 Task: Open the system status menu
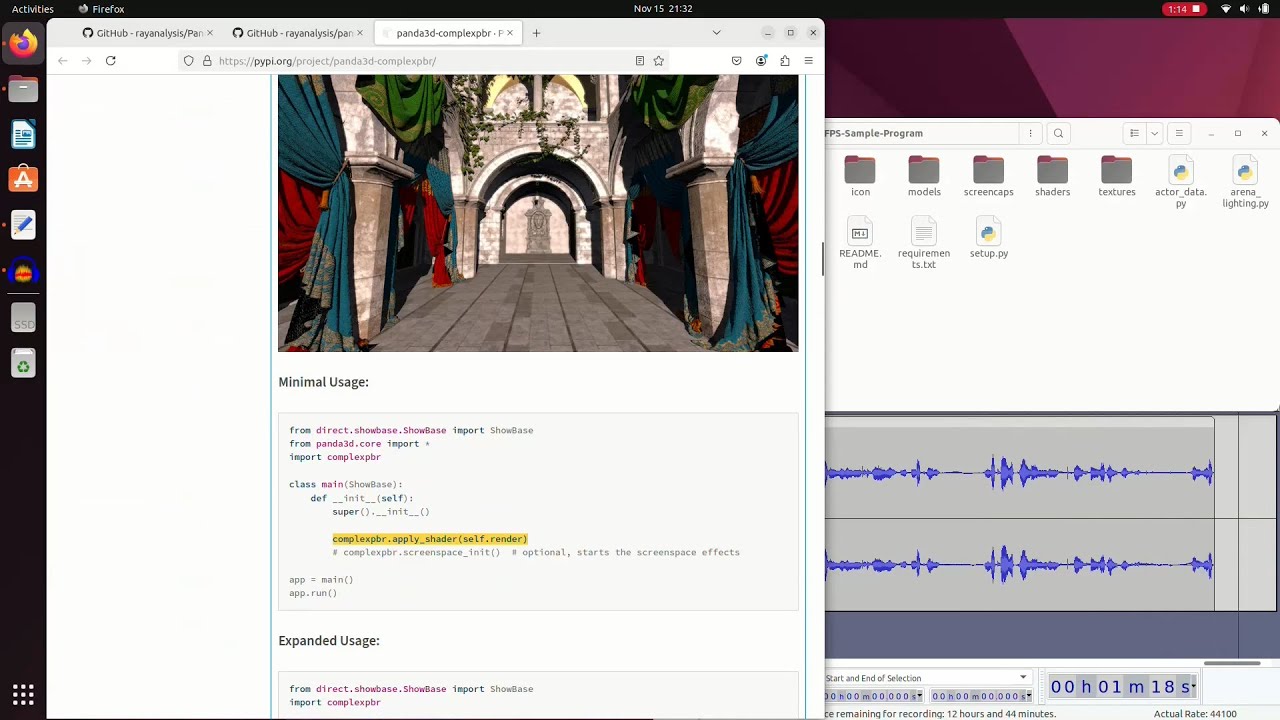[1245, 9]
